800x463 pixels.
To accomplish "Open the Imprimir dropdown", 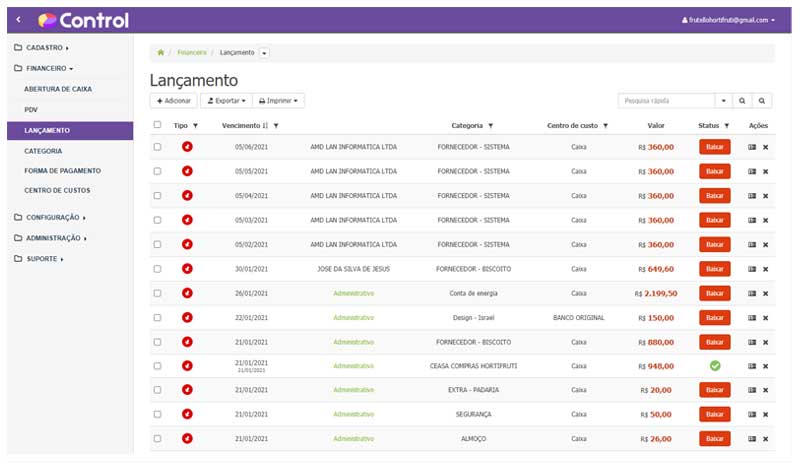I will [x=278, y=101].
